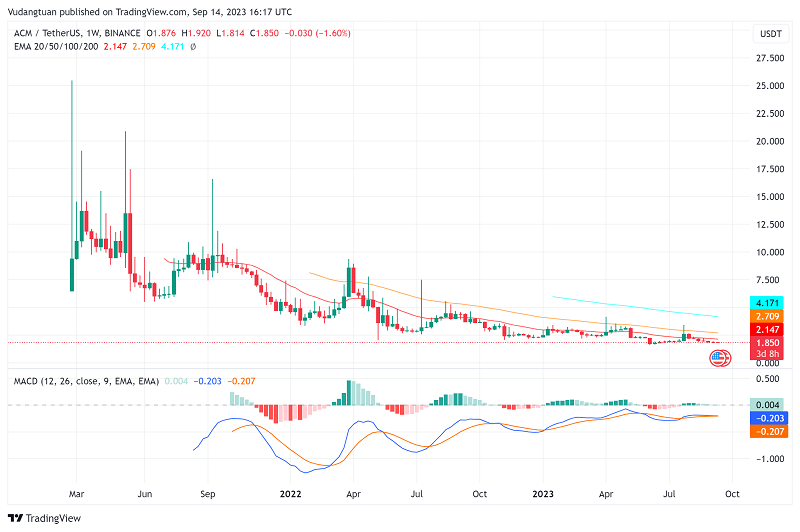This screenshot has width=800, height=532.
Task: Click the 1.850 current price label
Action: (770, 342)
